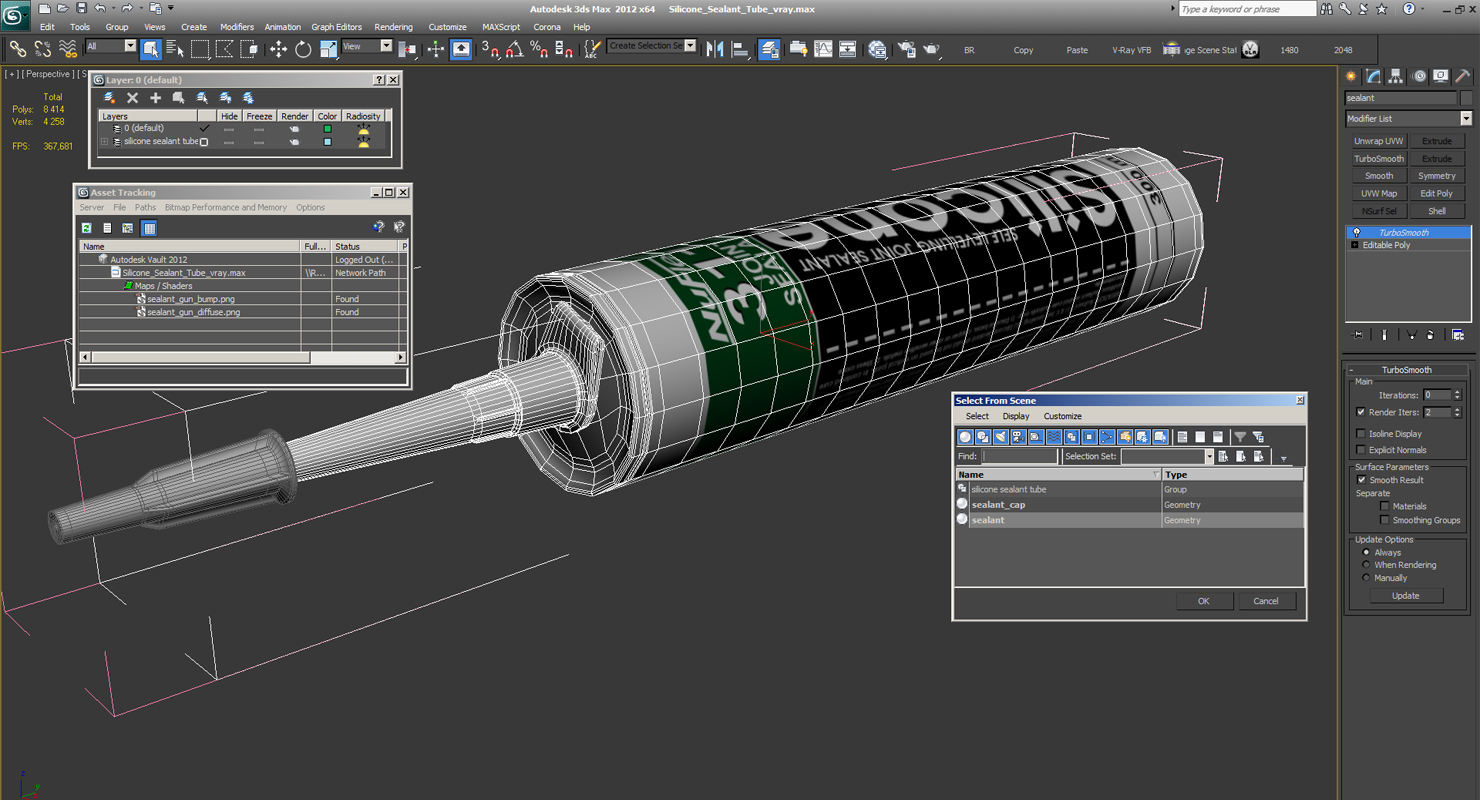Activate the Select Object tool

151,49
